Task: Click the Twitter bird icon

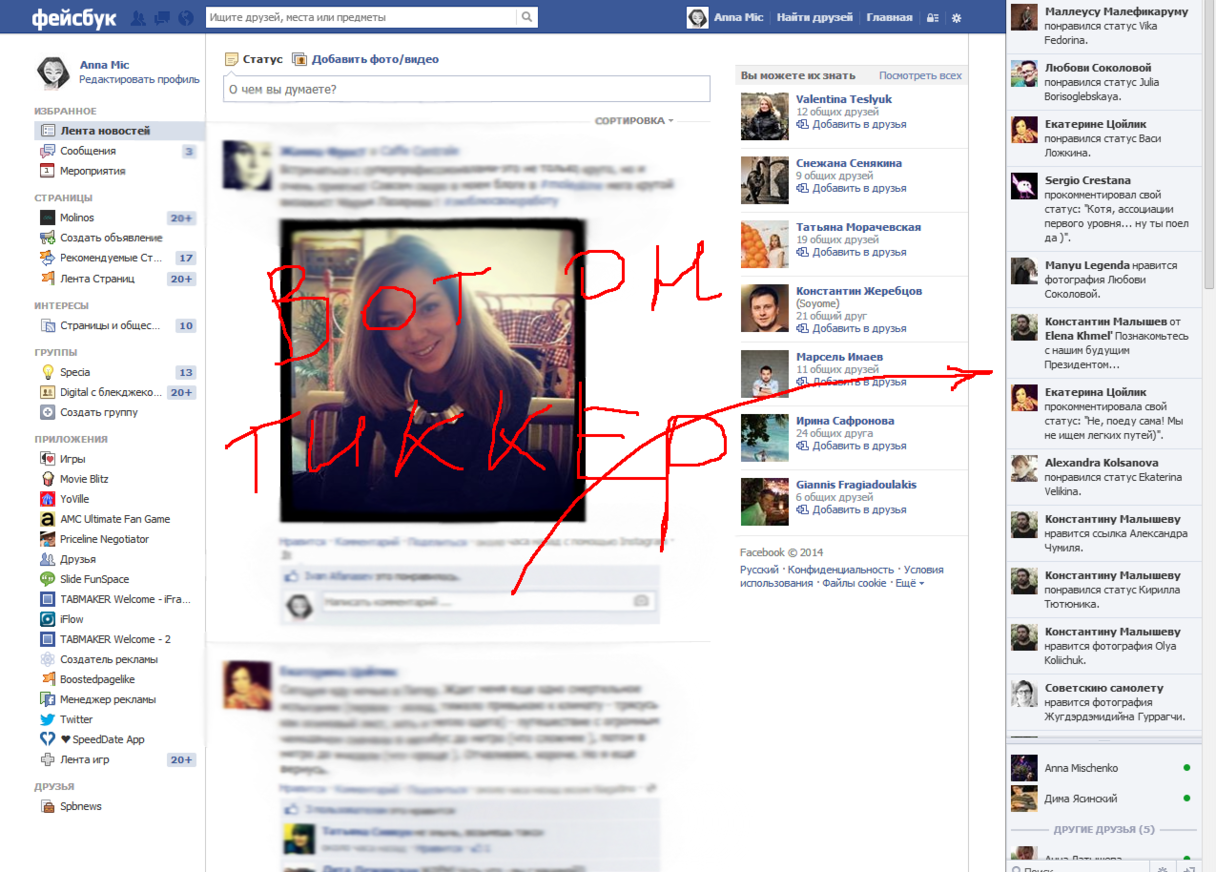Action: tap(47, 719)
